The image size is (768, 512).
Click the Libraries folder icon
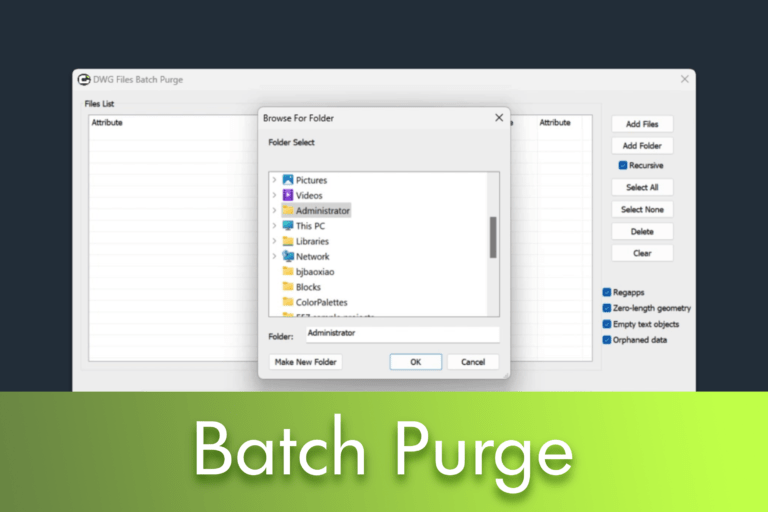pyautogui.click(x=288, y=241)
